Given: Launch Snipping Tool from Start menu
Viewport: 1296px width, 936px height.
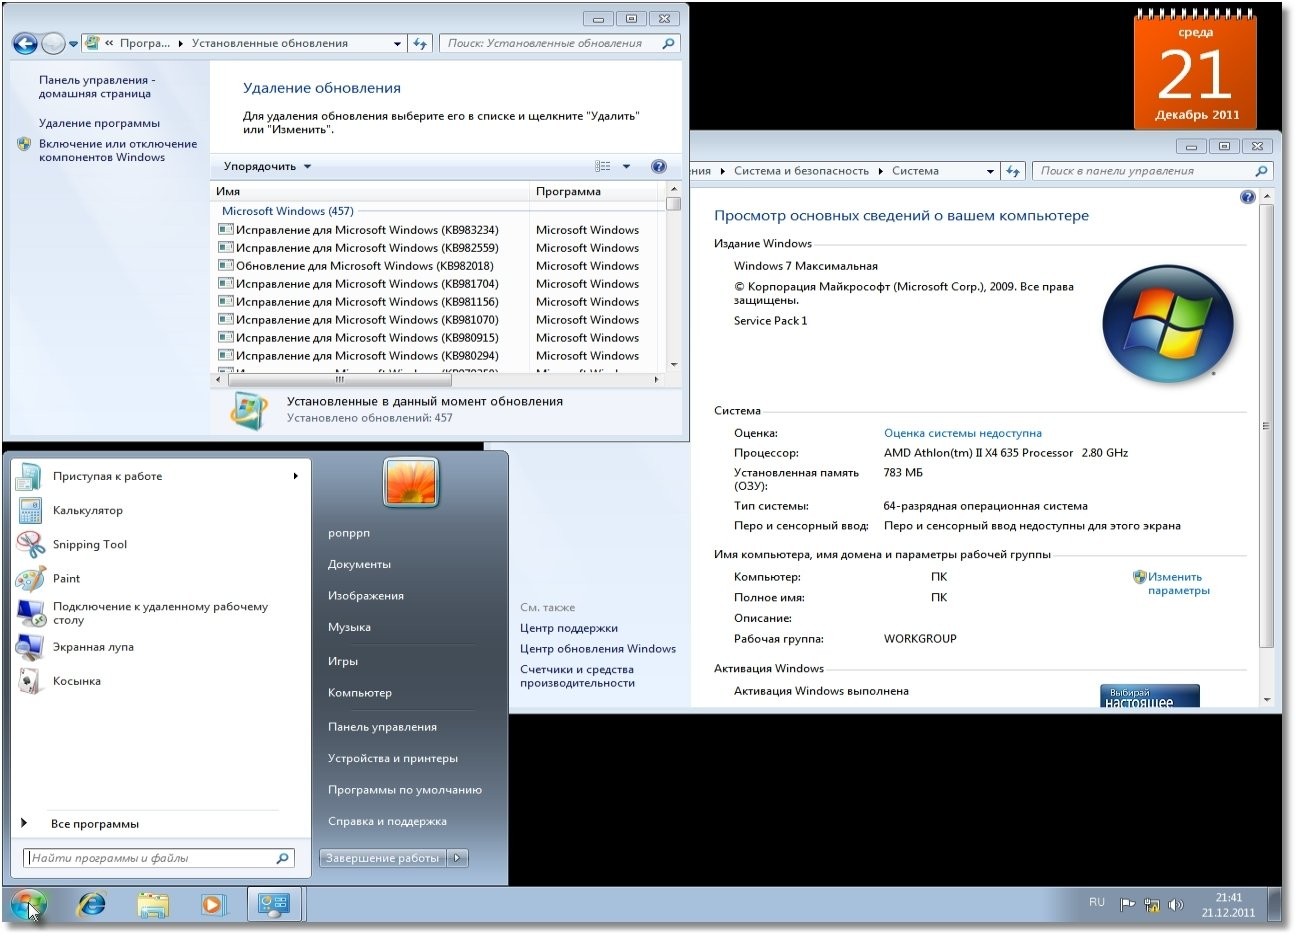Looking at the screenshot, I should pos(90,544).
